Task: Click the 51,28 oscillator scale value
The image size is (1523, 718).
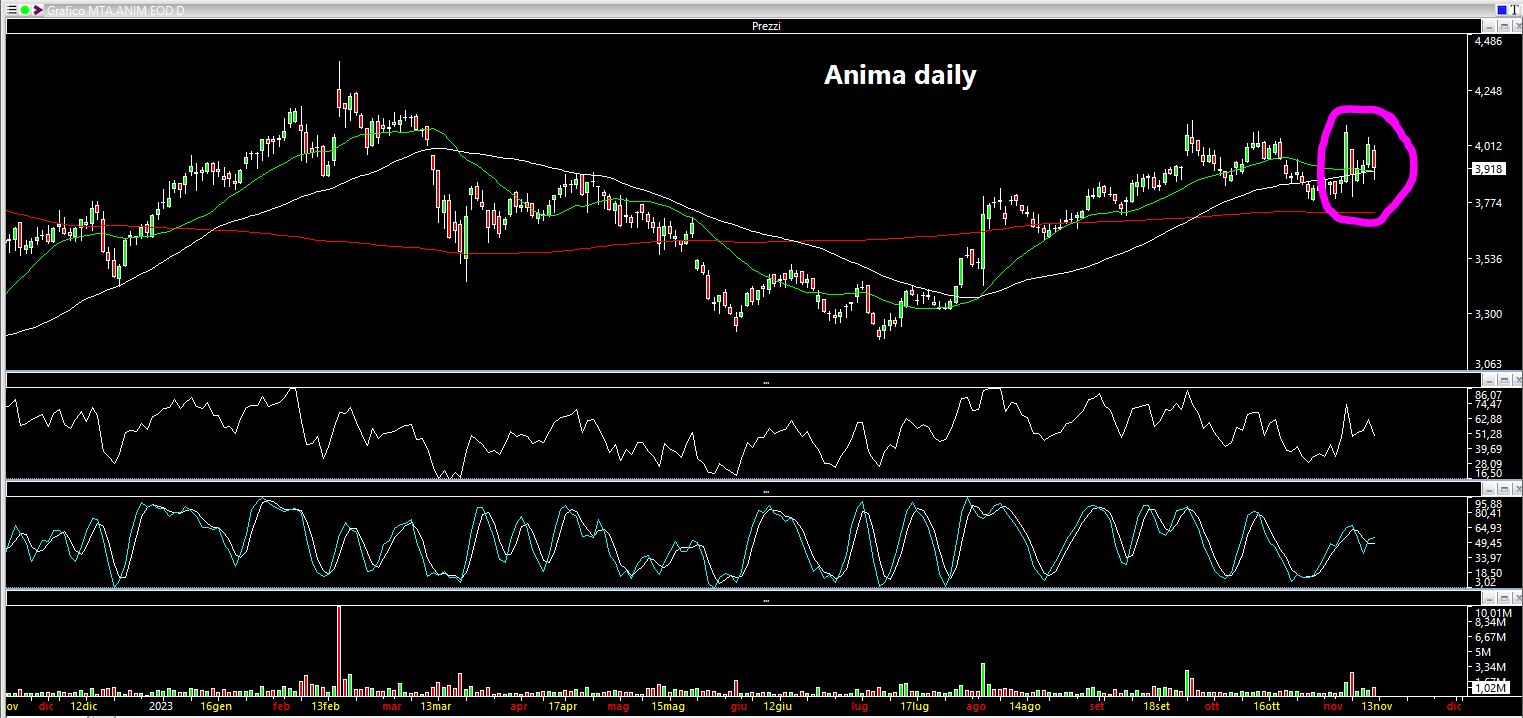Action: point(1489,435)
